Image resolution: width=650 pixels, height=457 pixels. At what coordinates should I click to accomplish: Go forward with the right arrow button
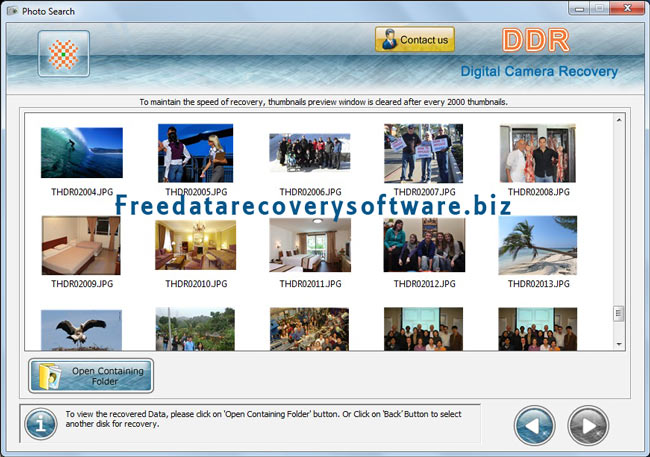[587, 425]
